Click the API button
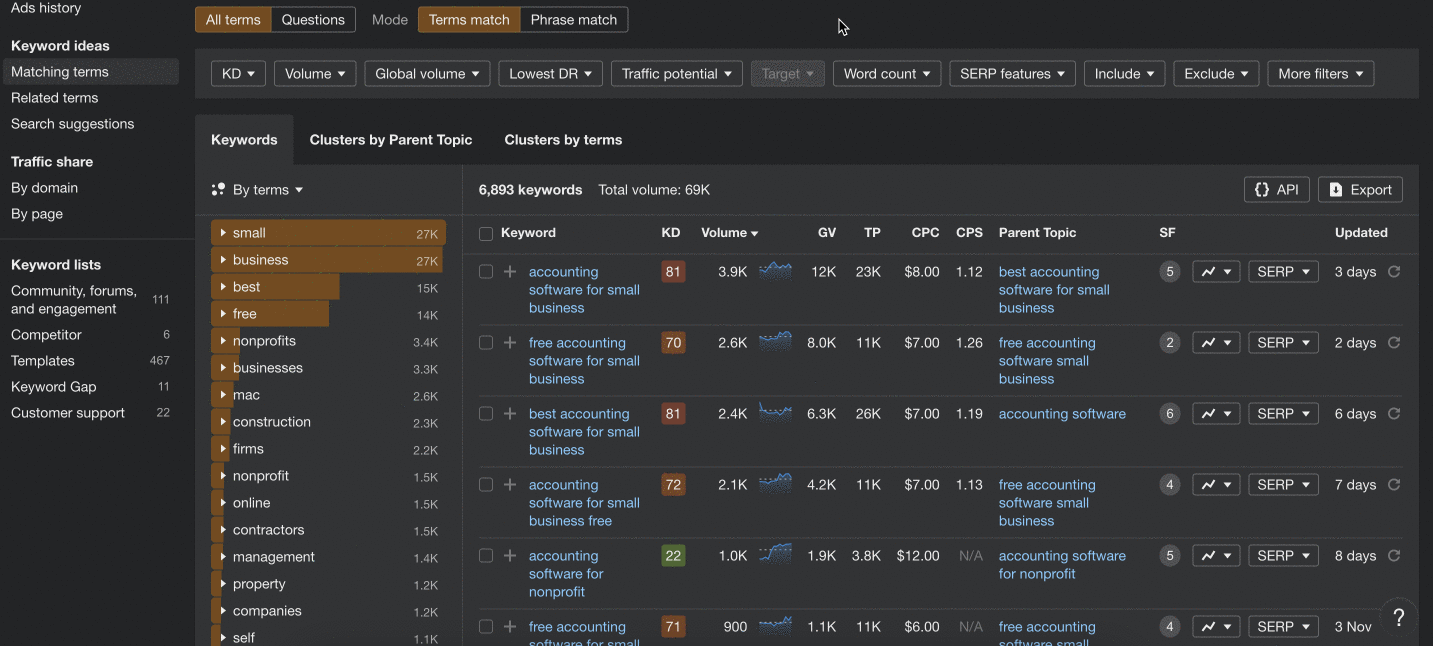1433x646 pixels. [x=1277, y=190]
